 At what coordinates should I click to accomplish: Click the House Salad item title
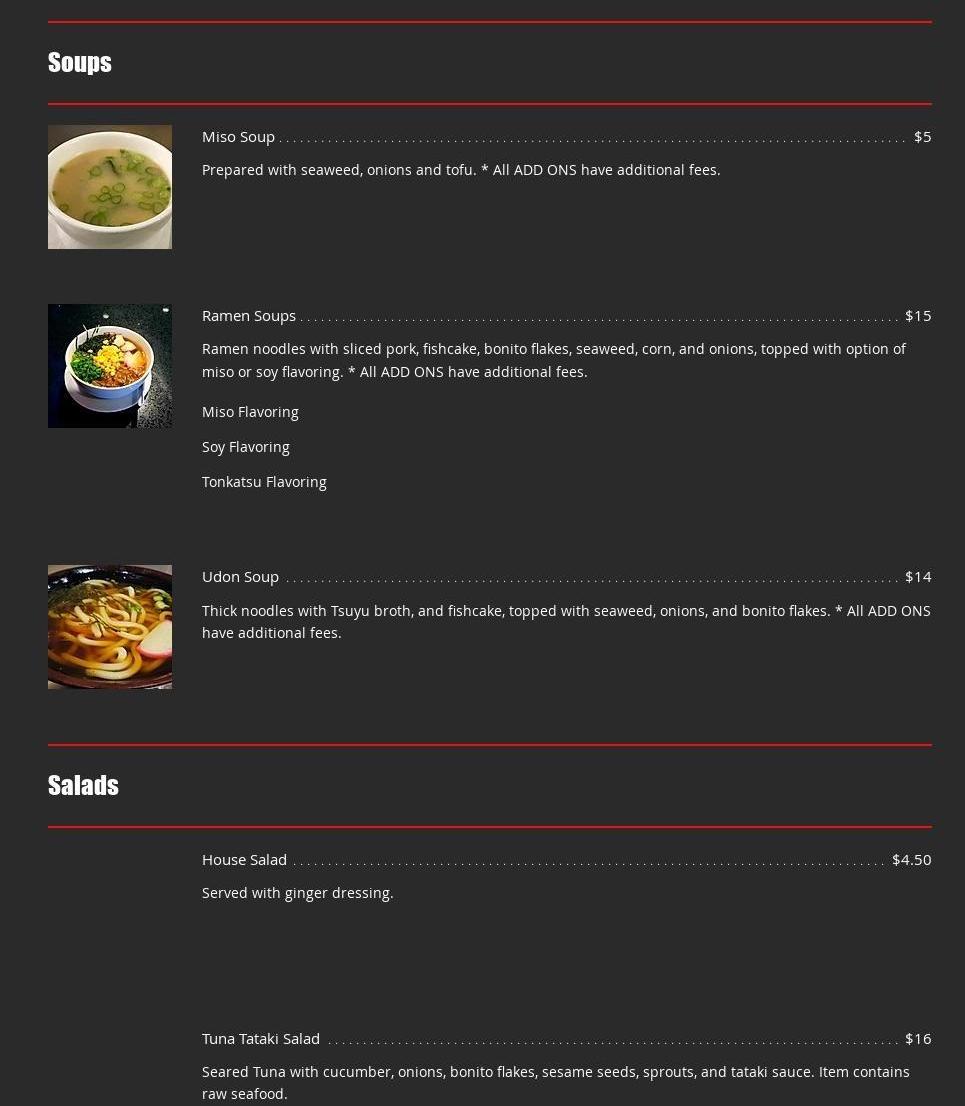(245, 860)
